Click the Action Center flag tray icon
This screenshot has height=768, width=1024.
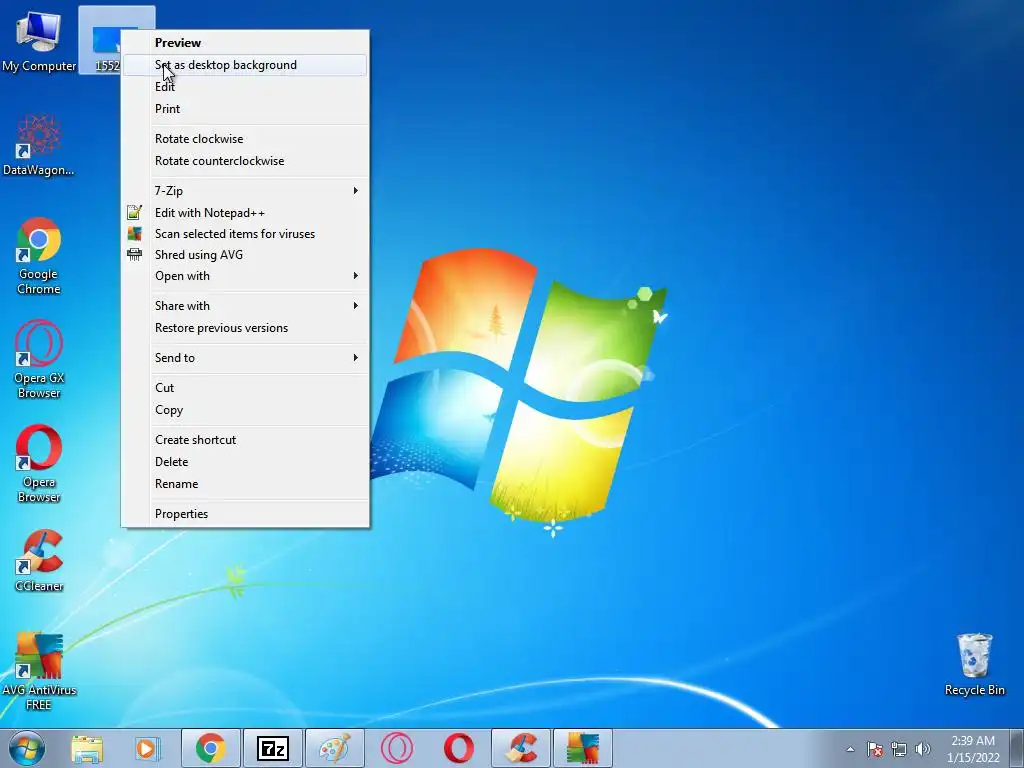875,749
